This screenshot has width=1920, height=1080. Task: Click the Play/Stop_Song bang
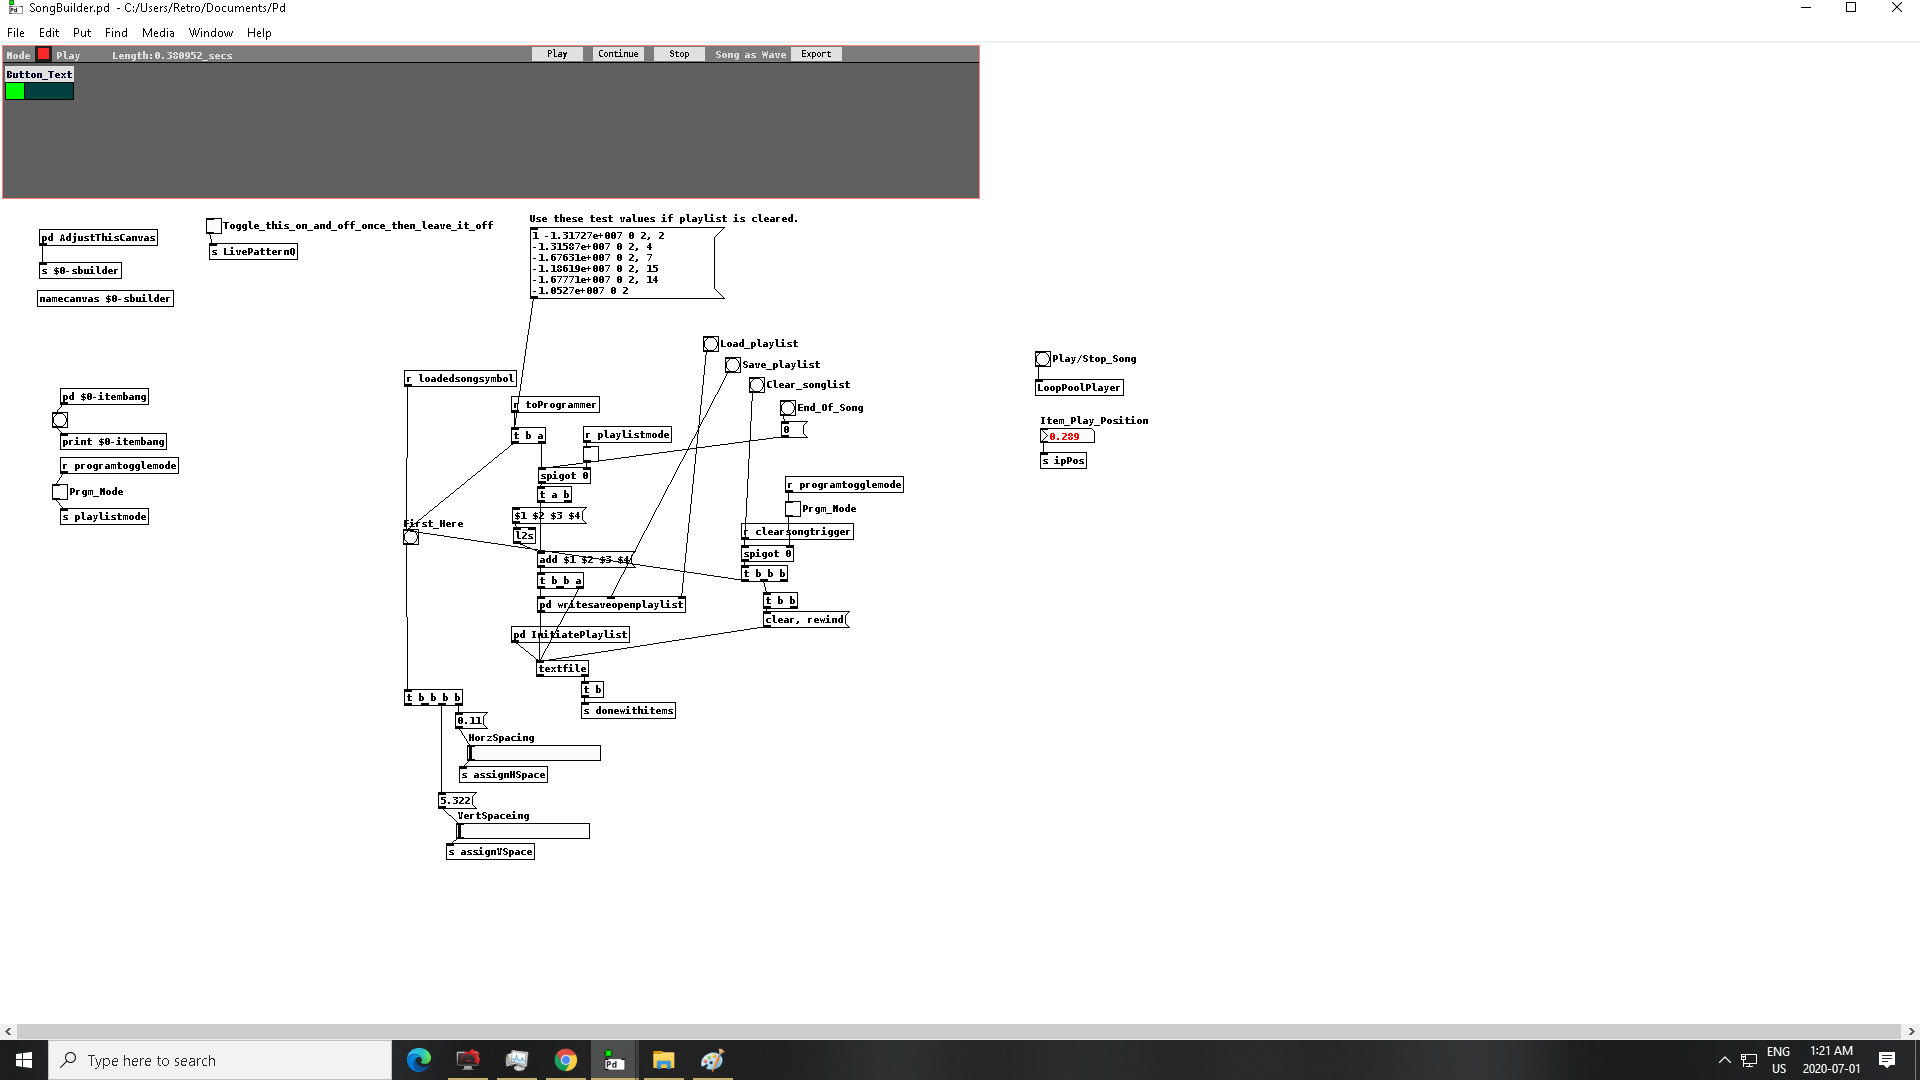coord(1043,359)
